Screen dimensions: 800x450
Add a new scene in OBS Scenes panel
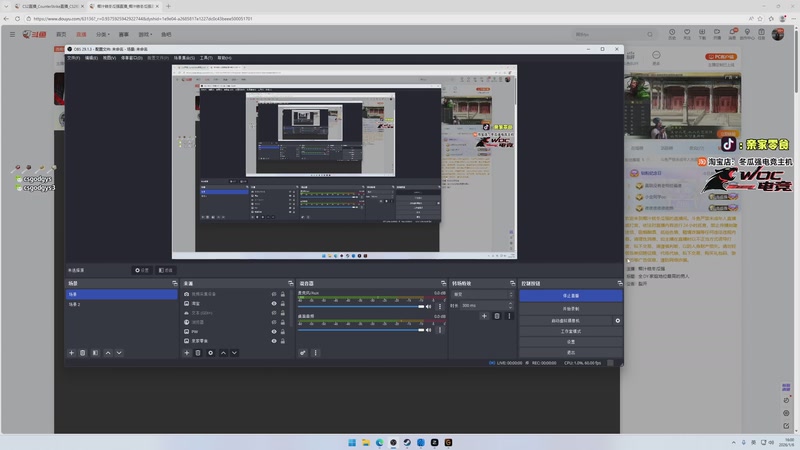click(x=71, y=353)
